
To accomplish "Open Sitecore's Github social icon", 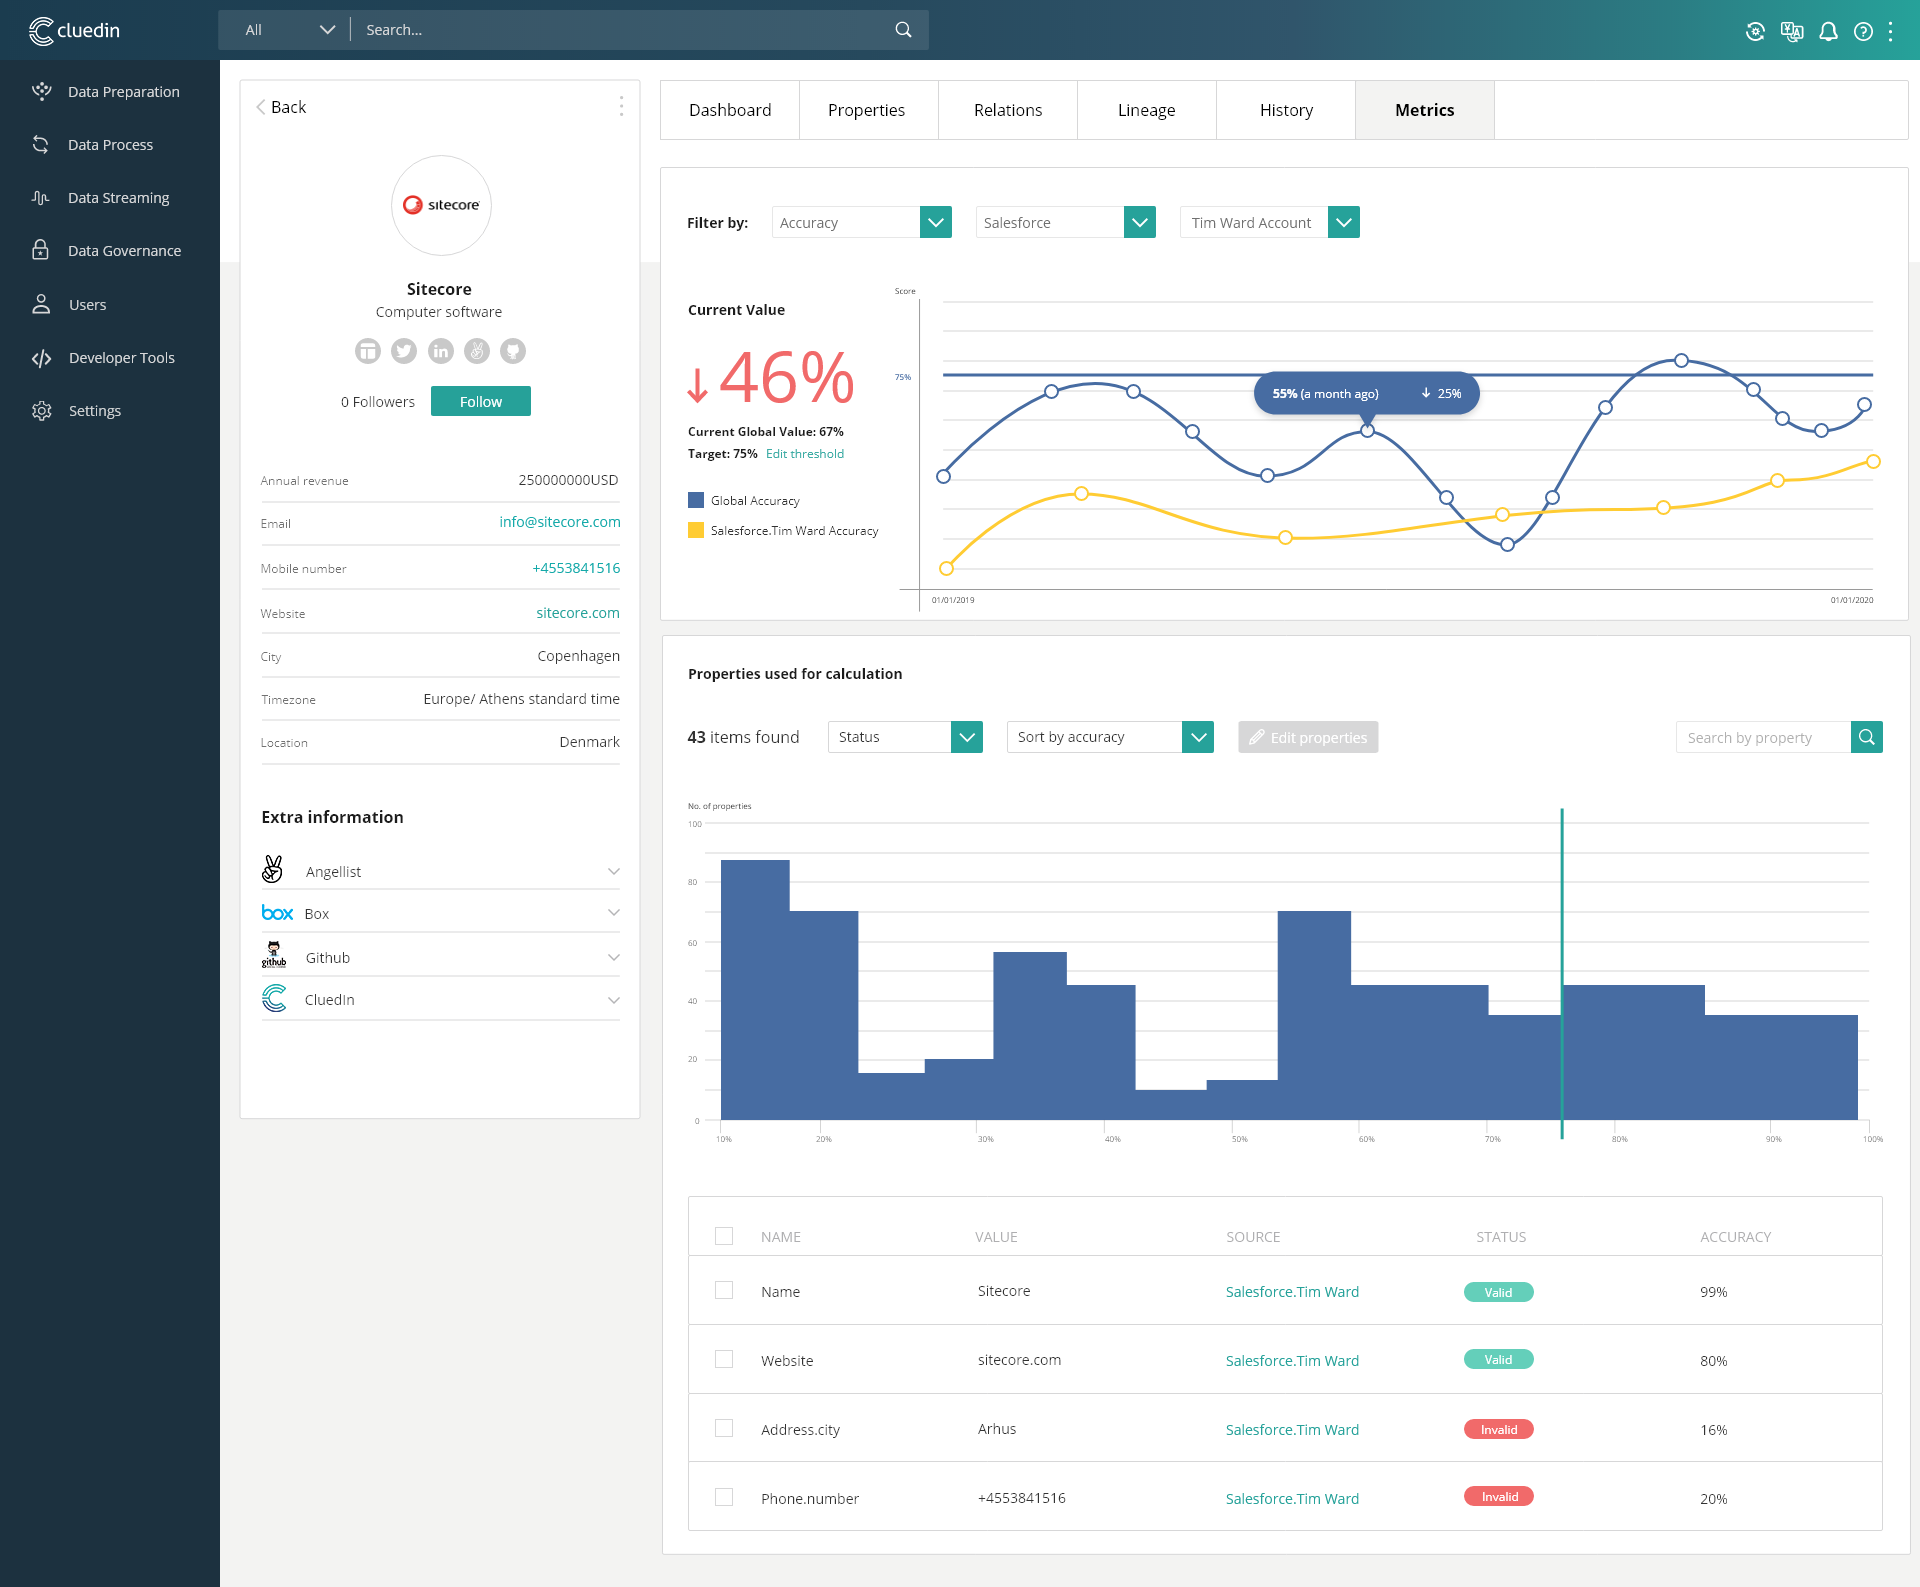I will (513, 351).
